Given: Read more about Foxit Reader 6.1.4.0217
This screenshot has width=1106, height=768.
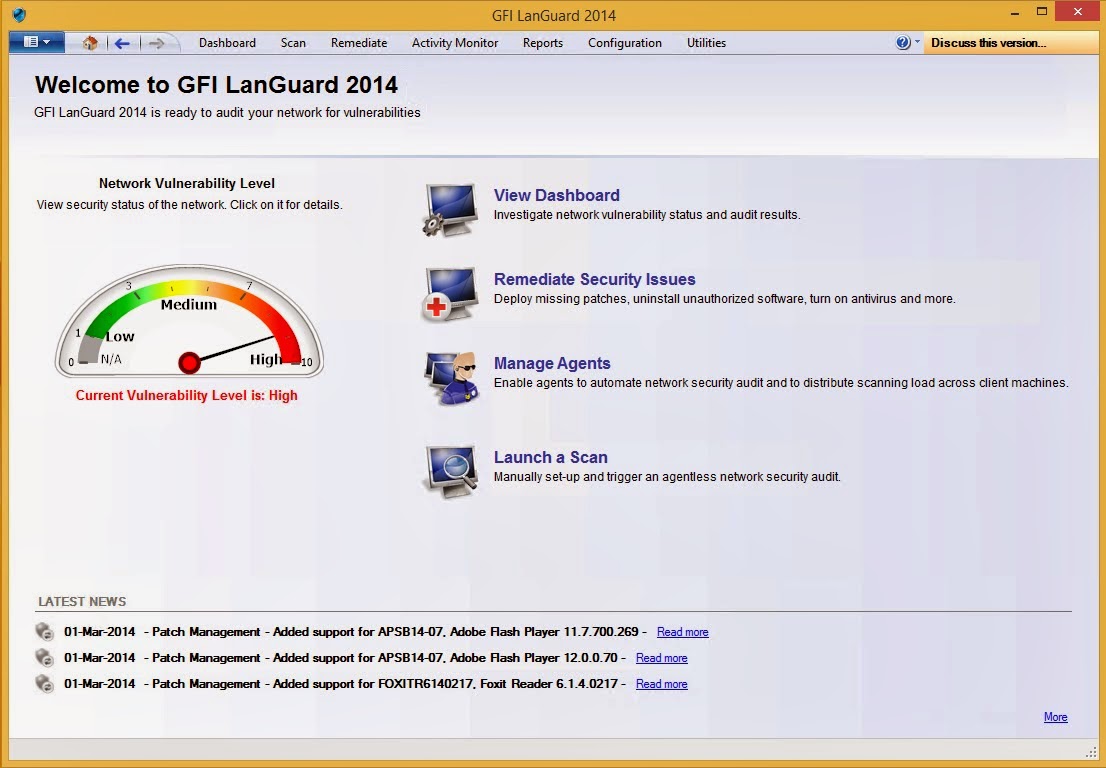Looking at the screenshot, I should [662, 684].
